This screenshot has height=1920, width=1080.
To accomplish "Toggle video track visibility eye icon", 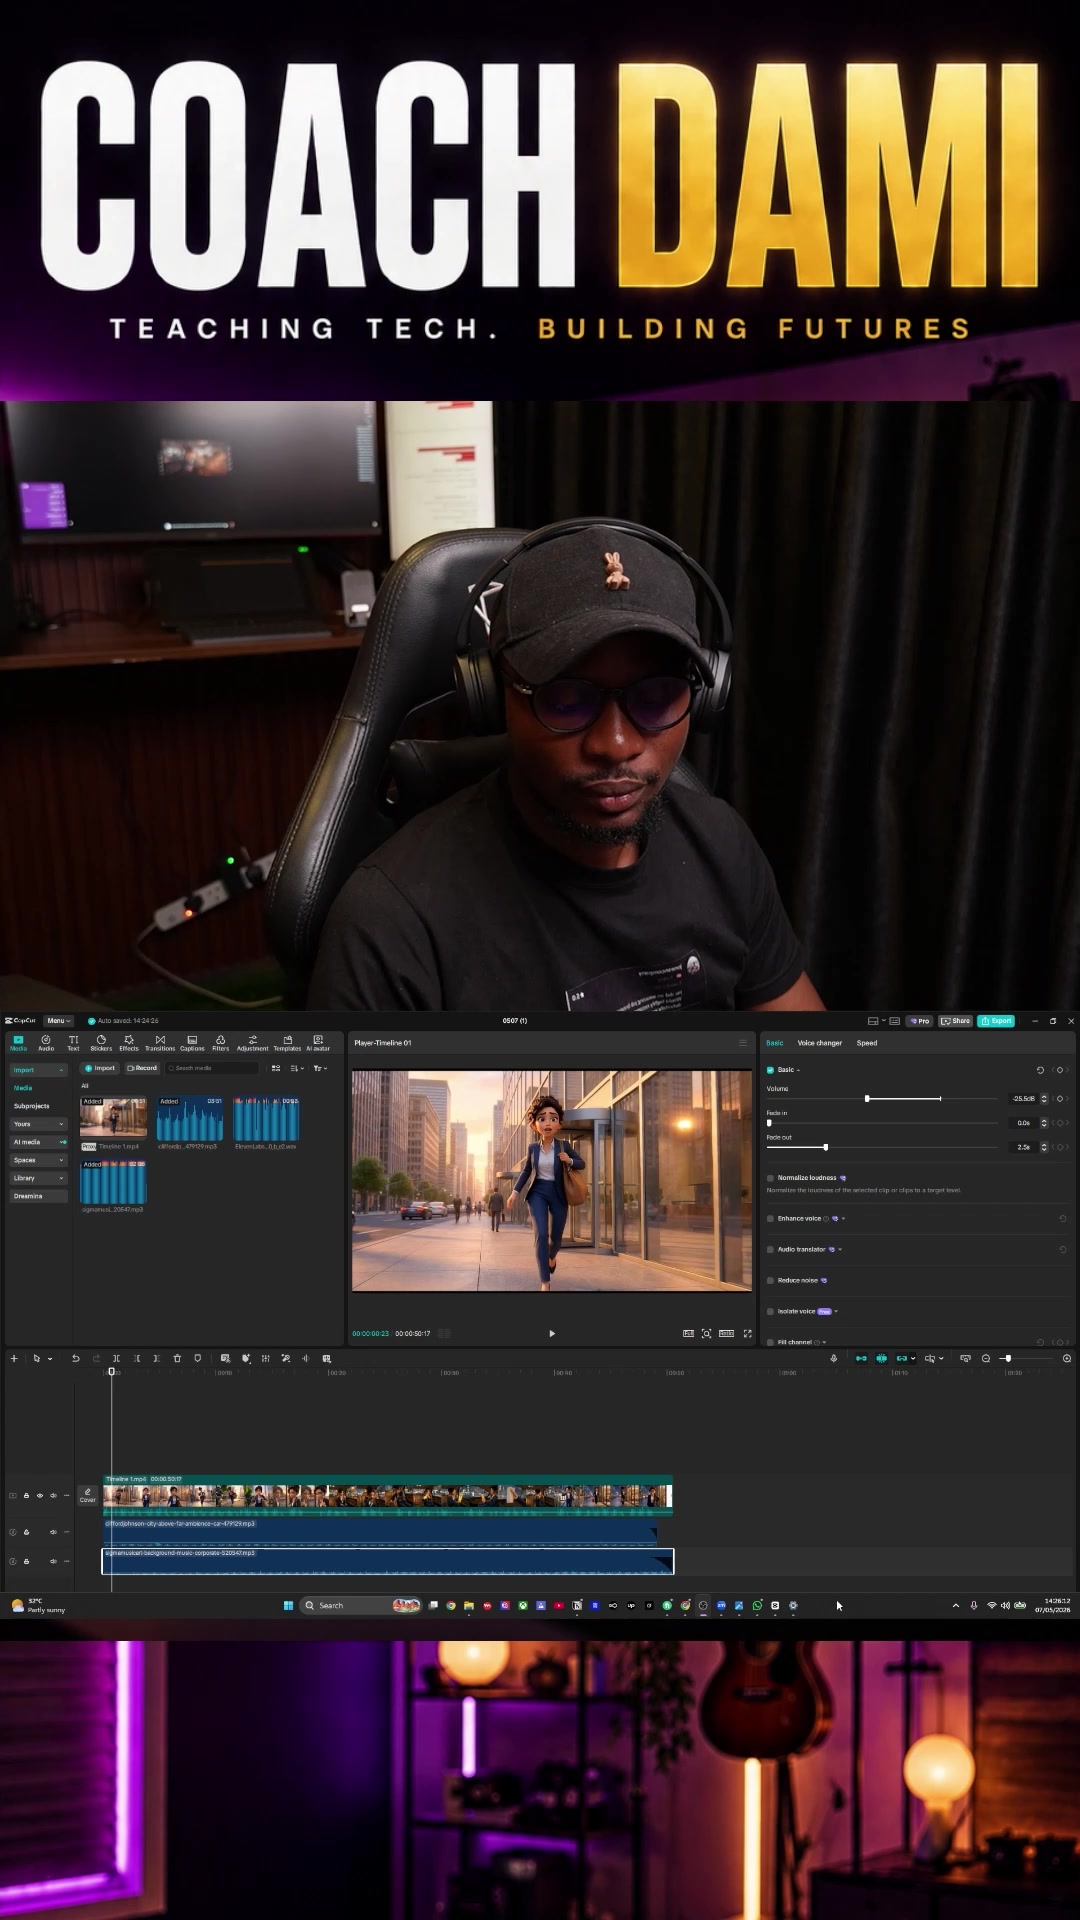I will (x=40, y=1496).
